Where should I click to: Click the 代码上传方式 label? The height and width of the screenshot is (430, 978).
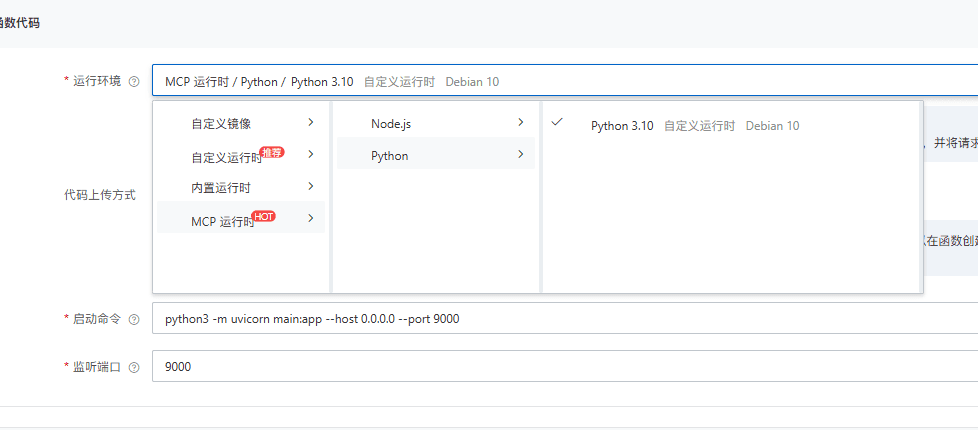point(100,195)
